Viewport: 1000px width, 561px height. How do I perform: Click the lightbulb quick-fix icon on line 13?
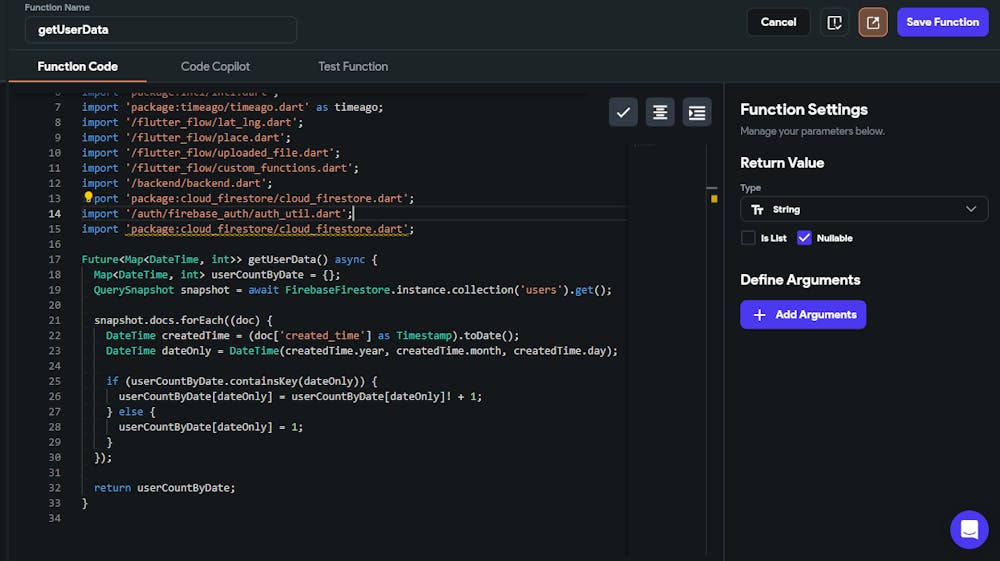coord(88,198)
